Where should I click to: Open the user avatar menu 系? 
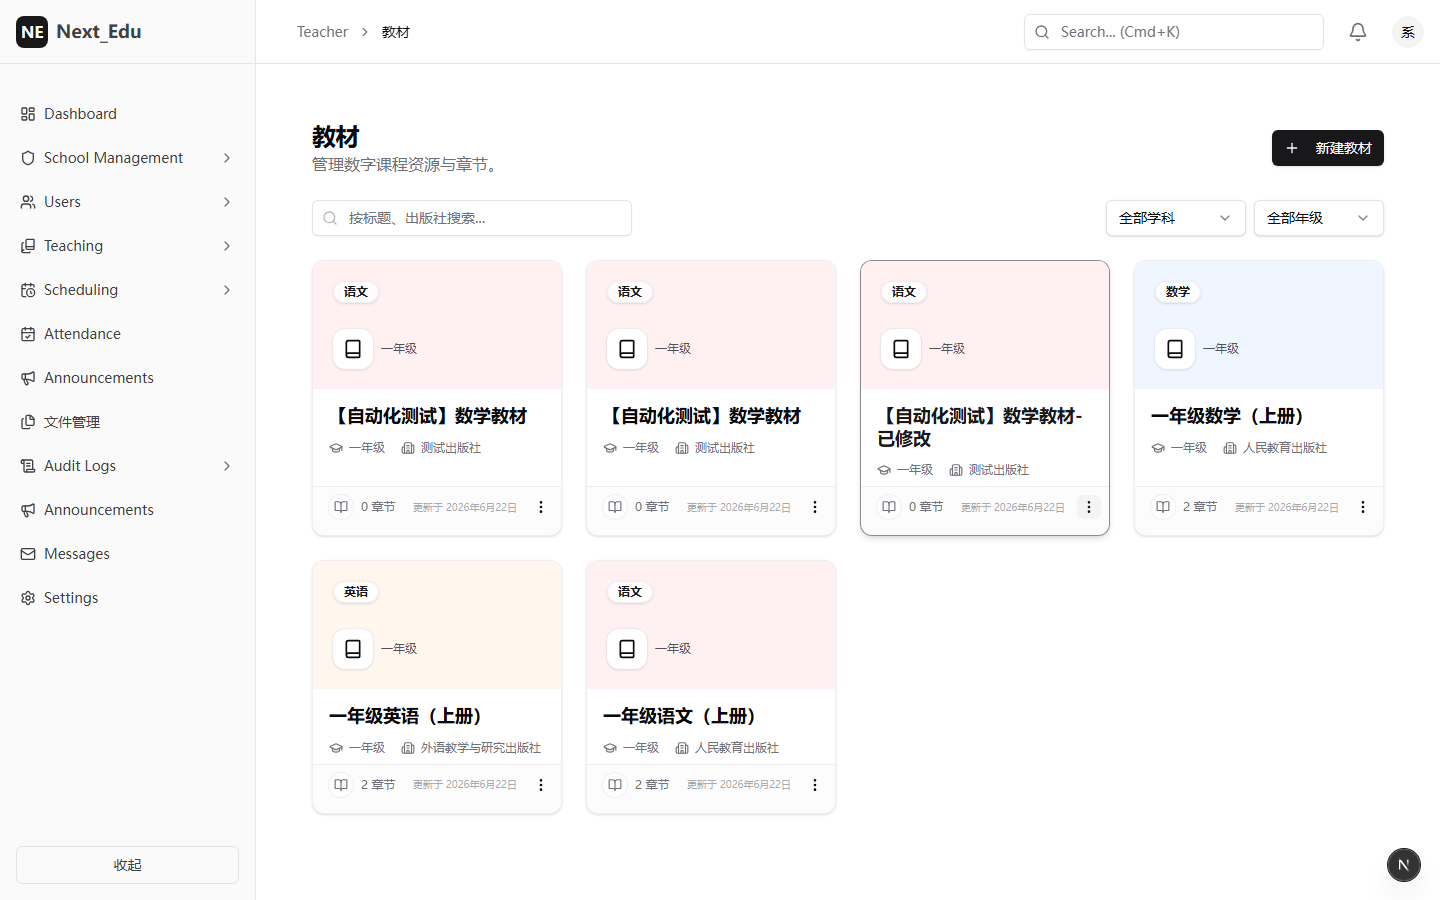[x=1408, y=32]
